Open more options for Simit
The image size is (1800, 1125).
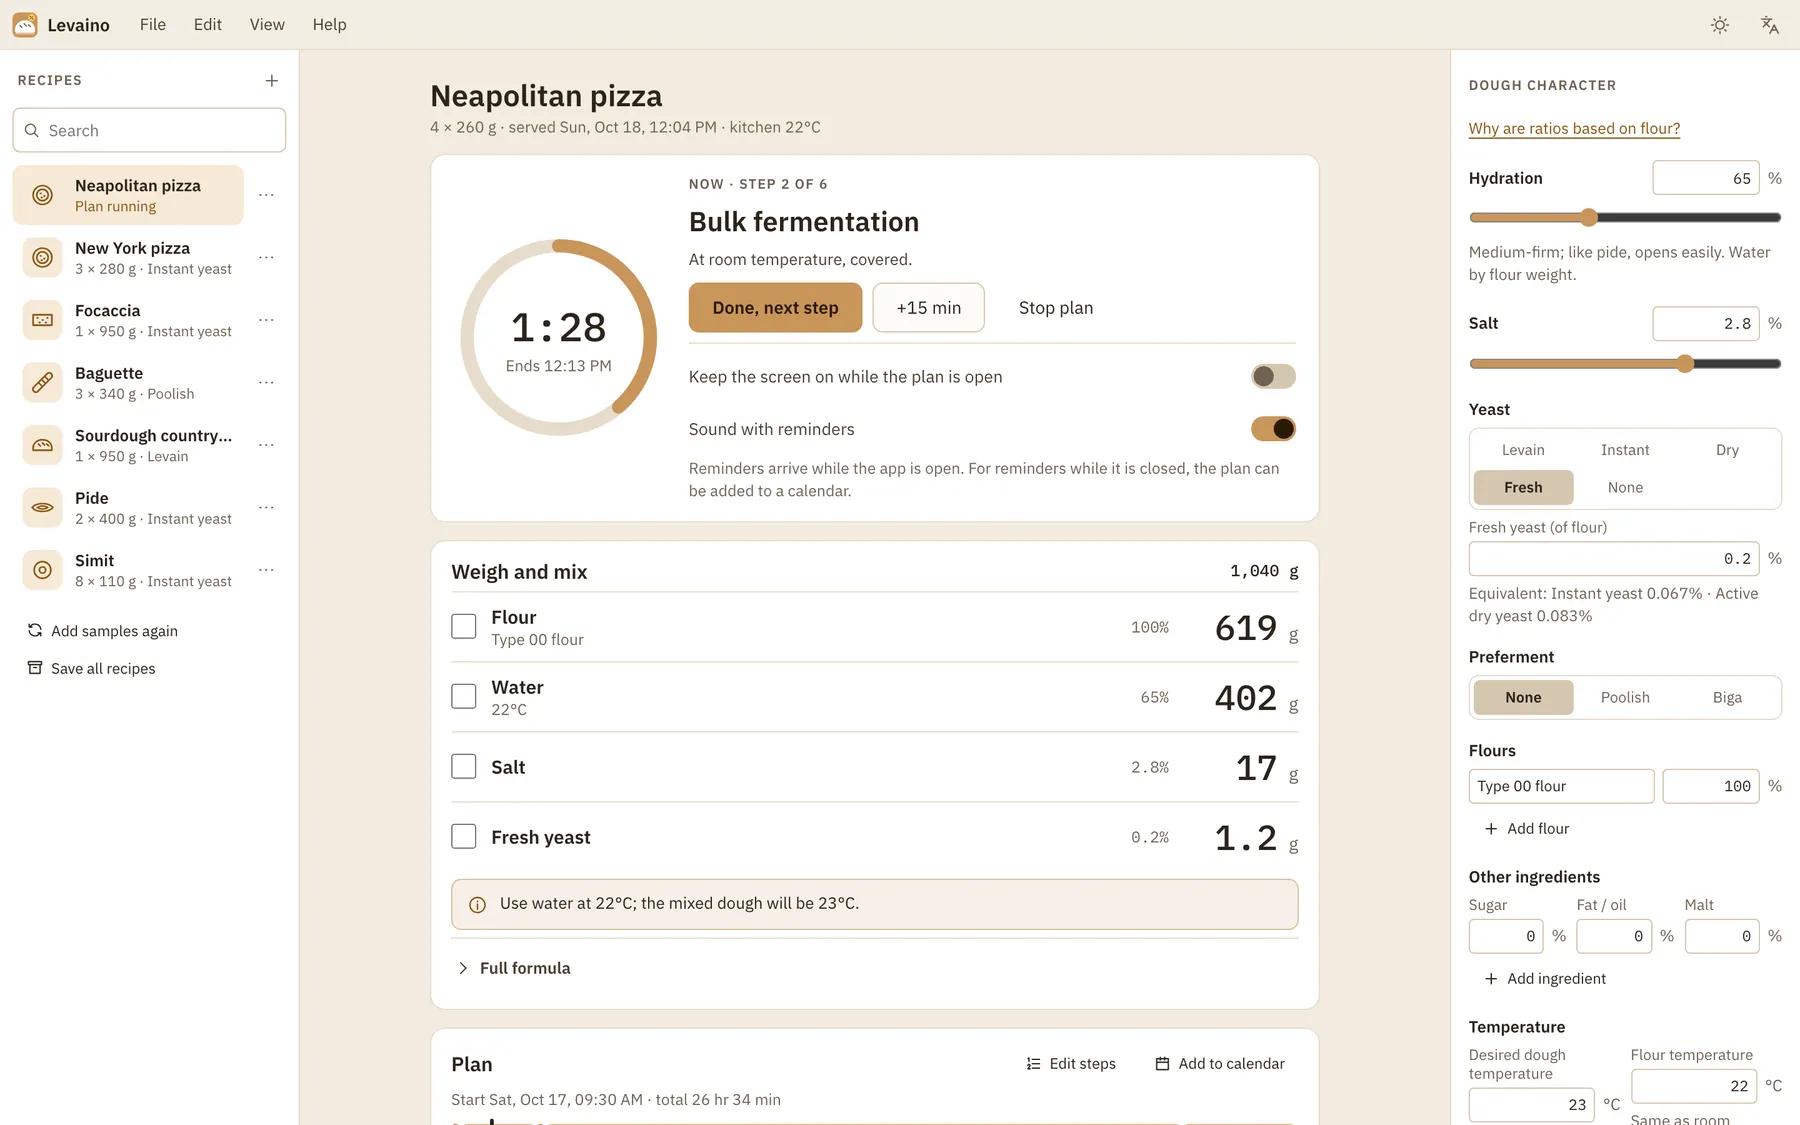(x=266, y=570)
